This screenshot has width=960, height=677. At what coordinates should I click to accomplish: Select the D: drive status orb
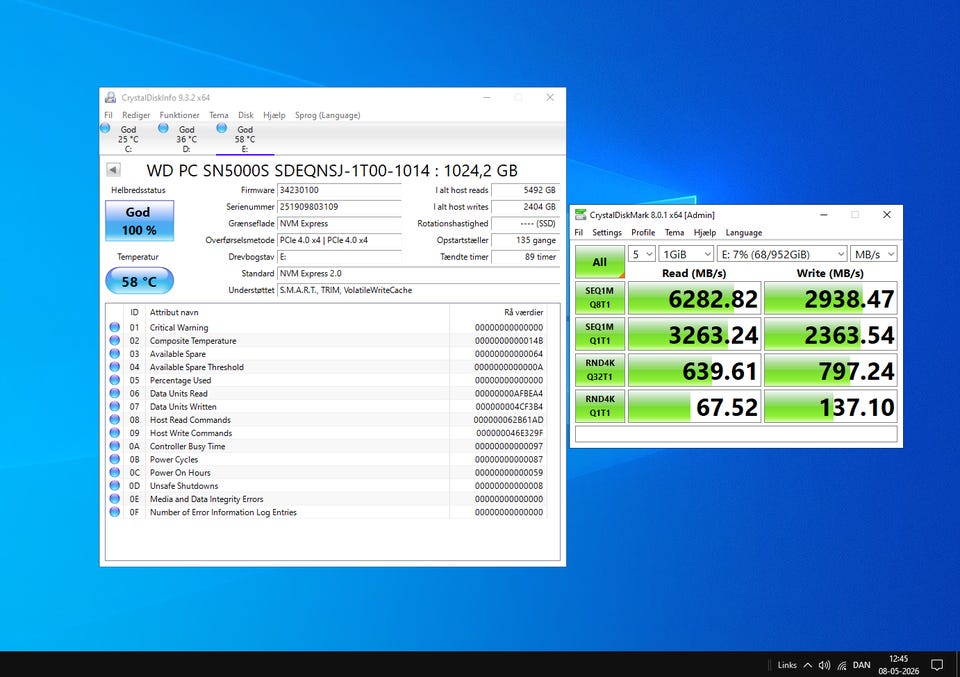coord(163,128)
